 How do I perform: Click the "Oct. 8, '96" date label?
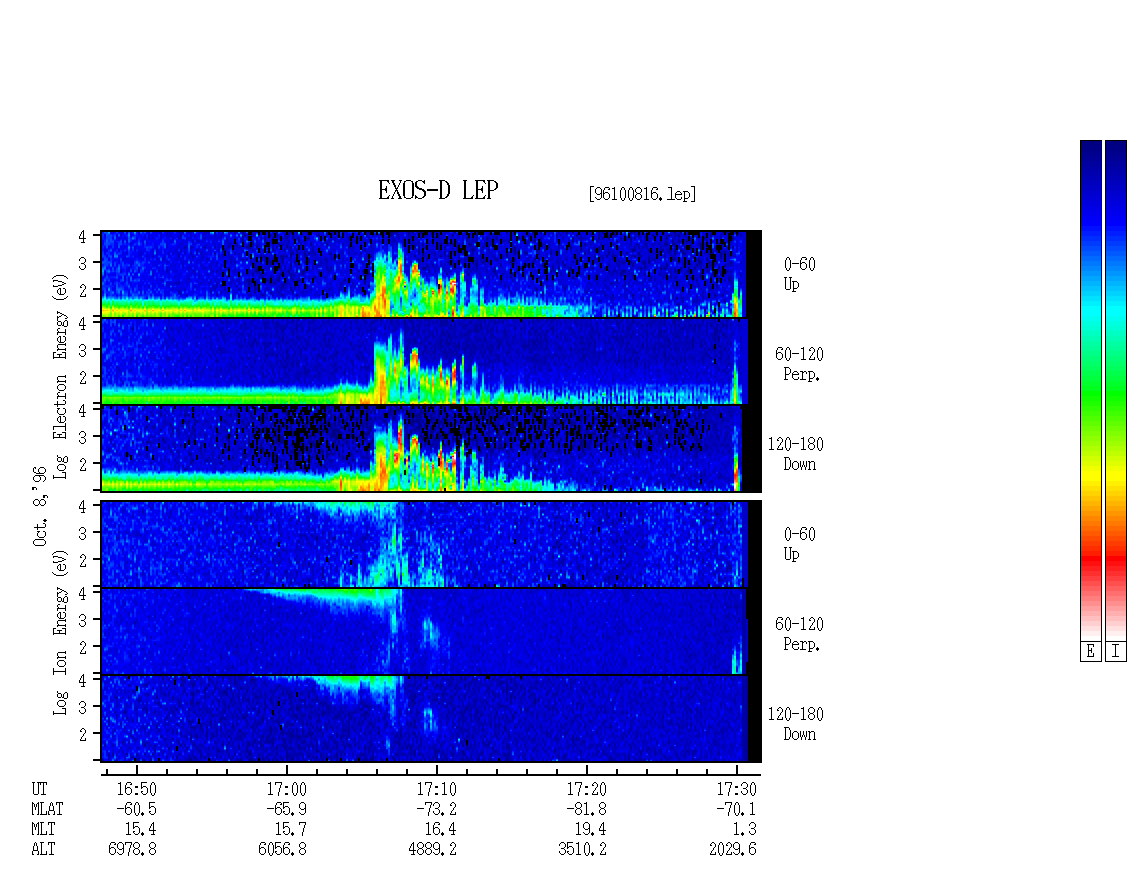pyautogui.click(x=40, y=506)
